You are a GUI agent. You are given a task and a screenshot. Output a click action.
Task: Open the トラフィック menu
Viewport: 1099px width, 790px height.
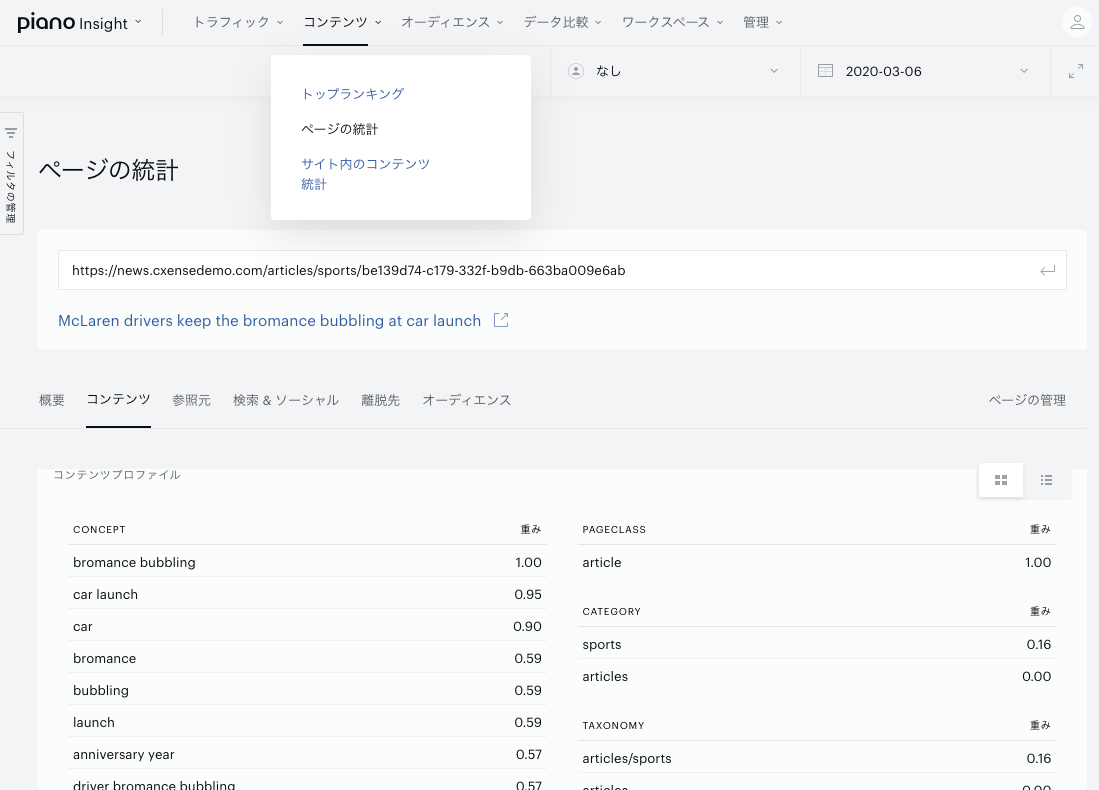(x=238, y=22)
